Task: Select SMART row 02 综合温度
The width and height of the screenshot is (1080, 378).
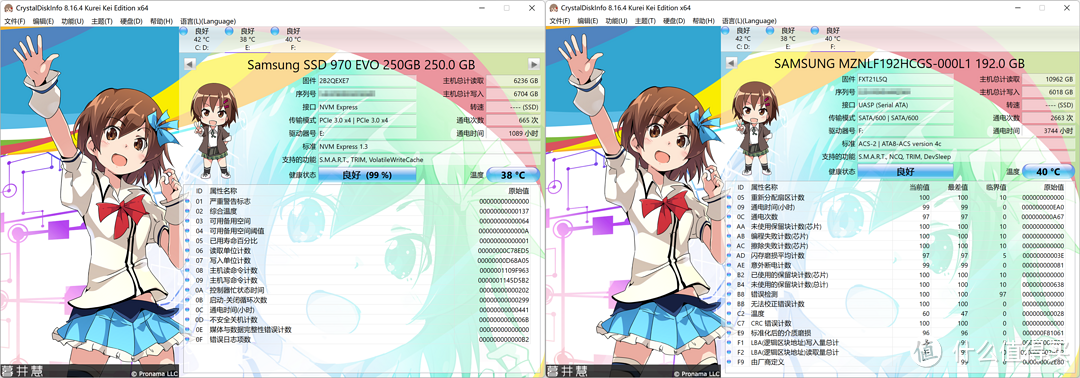Action: tap(361, 211)
